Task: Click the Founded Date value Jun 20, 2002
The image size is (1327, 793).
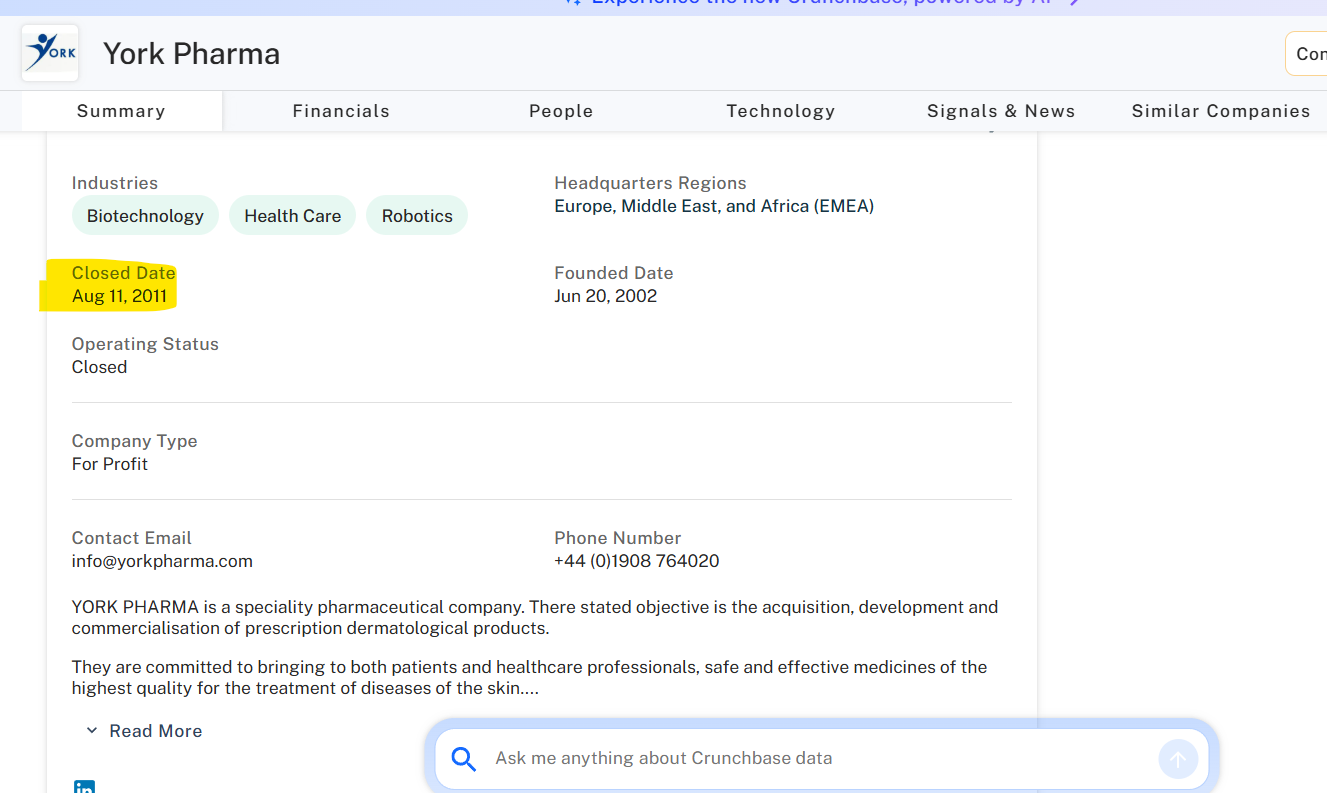Action: pyautogui.click(x=606, y=296)
